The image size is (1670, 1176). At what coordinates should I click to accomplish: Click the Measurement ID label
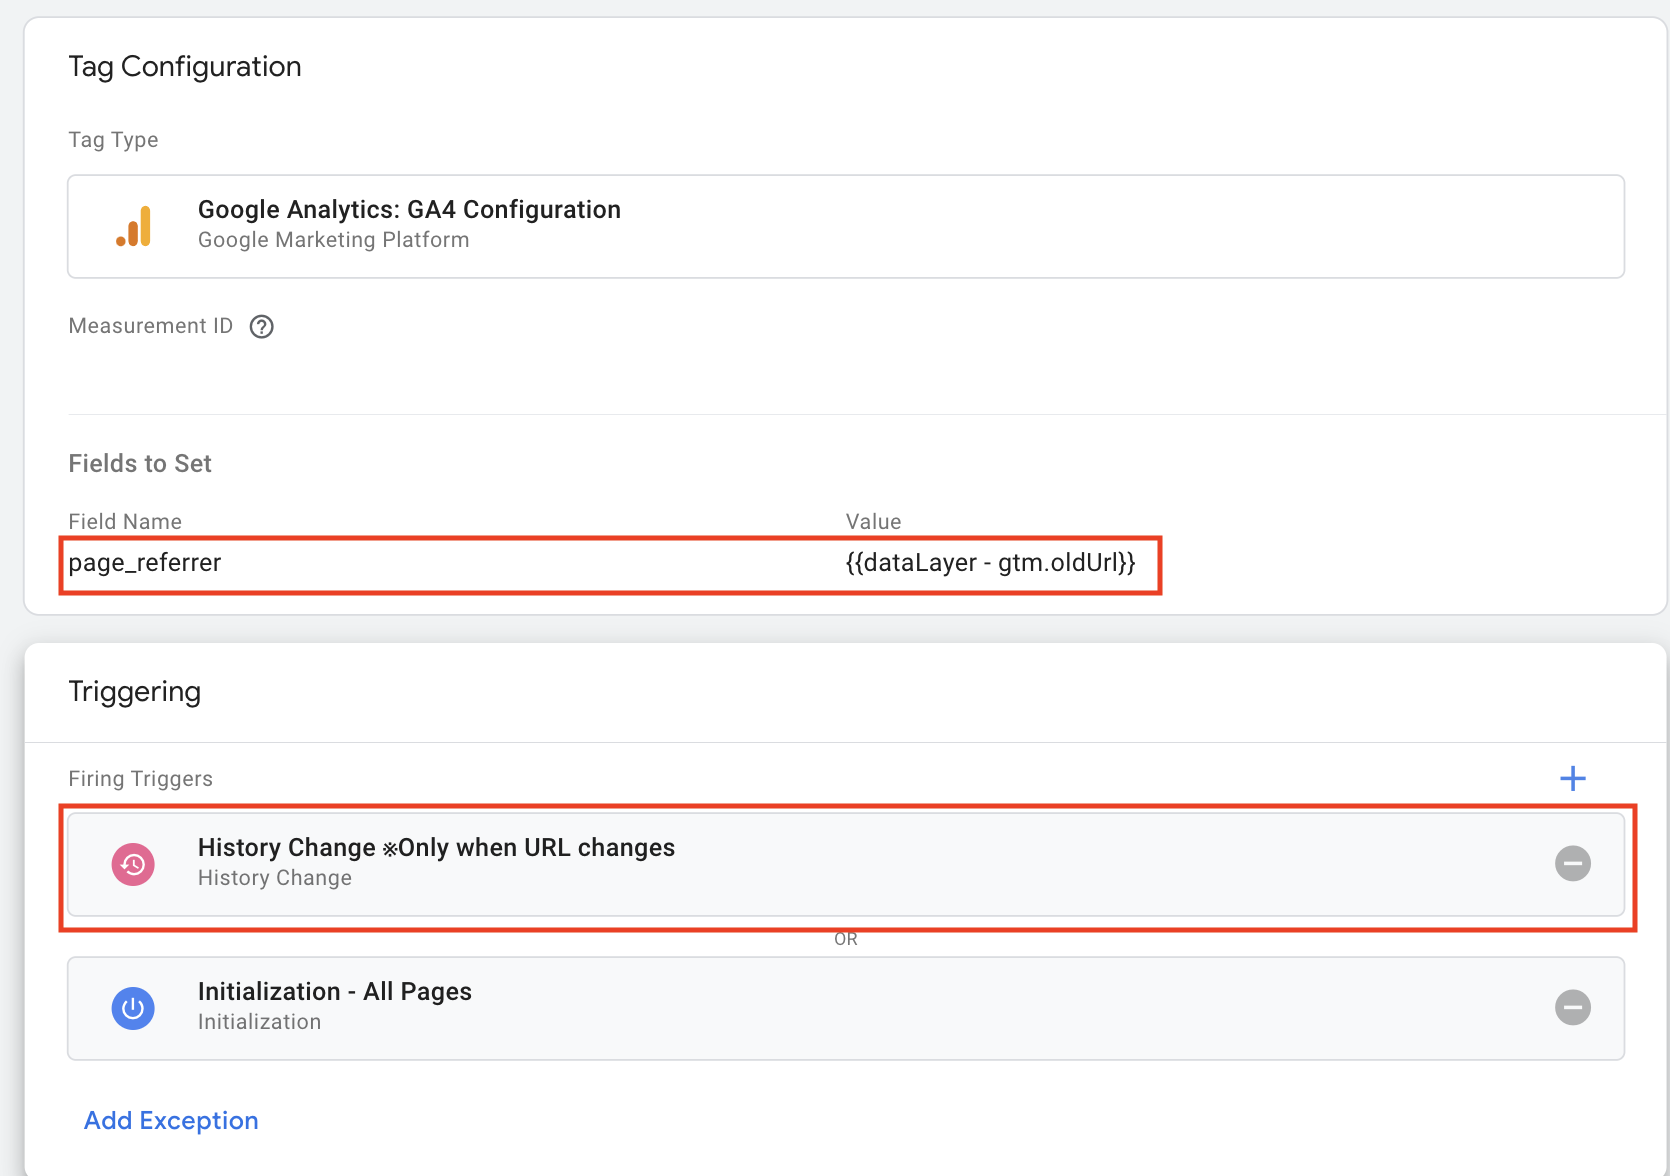tap(150, 326)
